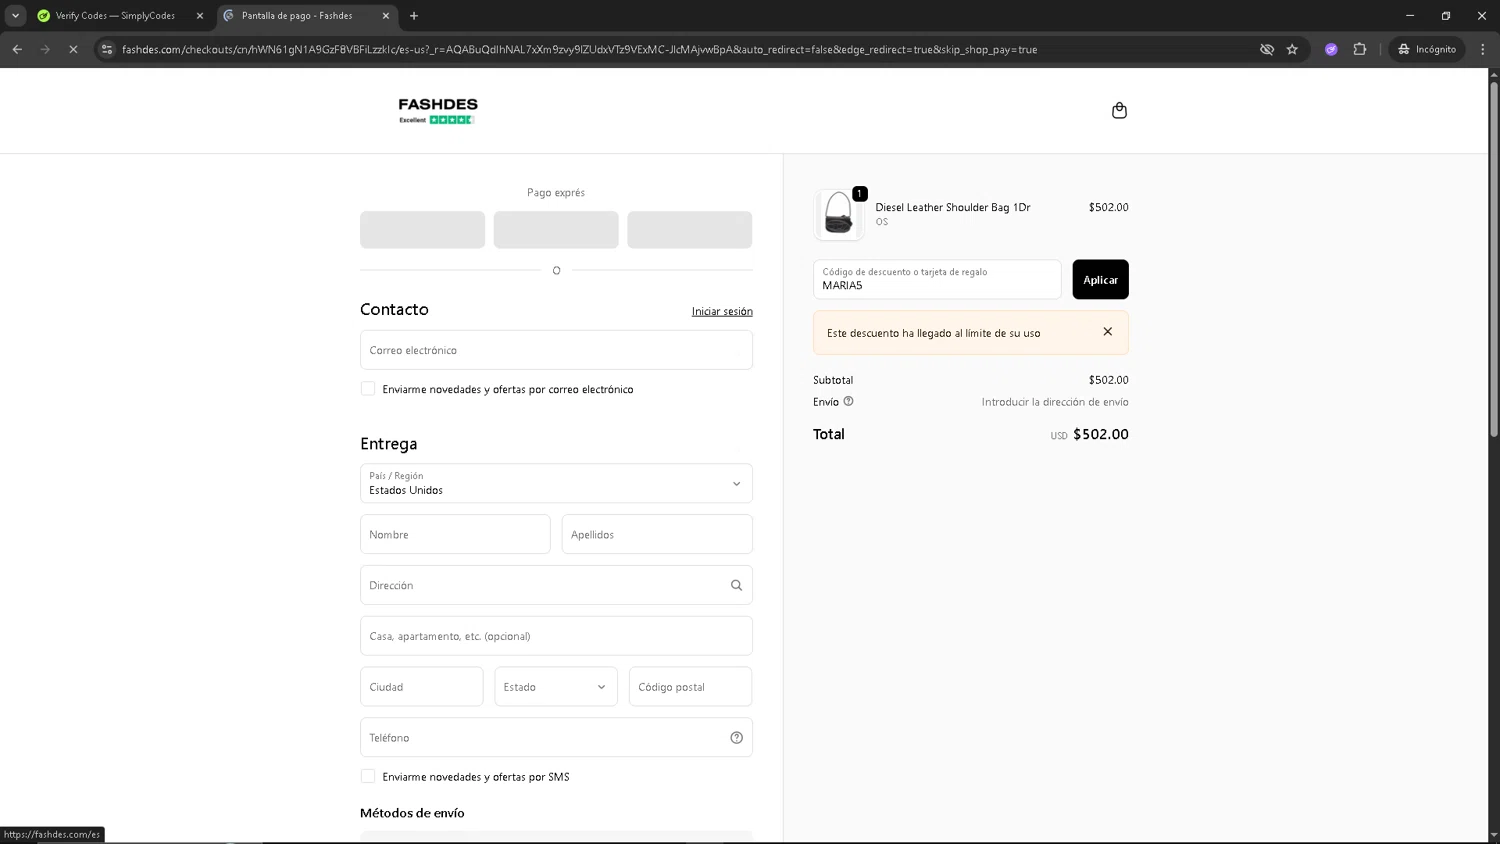The width and height of the screenshot is (1500, 844).
Task: Click the FASHDES logo
Action: [x=438, y=110]
